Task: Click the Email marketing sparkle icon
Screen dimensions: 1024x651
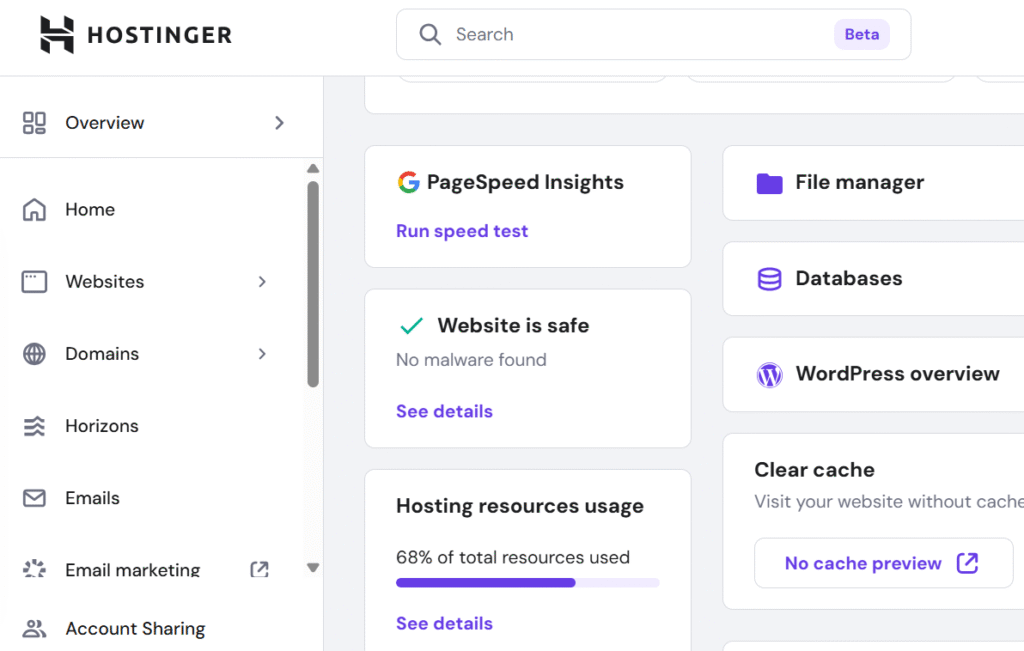Action: pos(35,569)
